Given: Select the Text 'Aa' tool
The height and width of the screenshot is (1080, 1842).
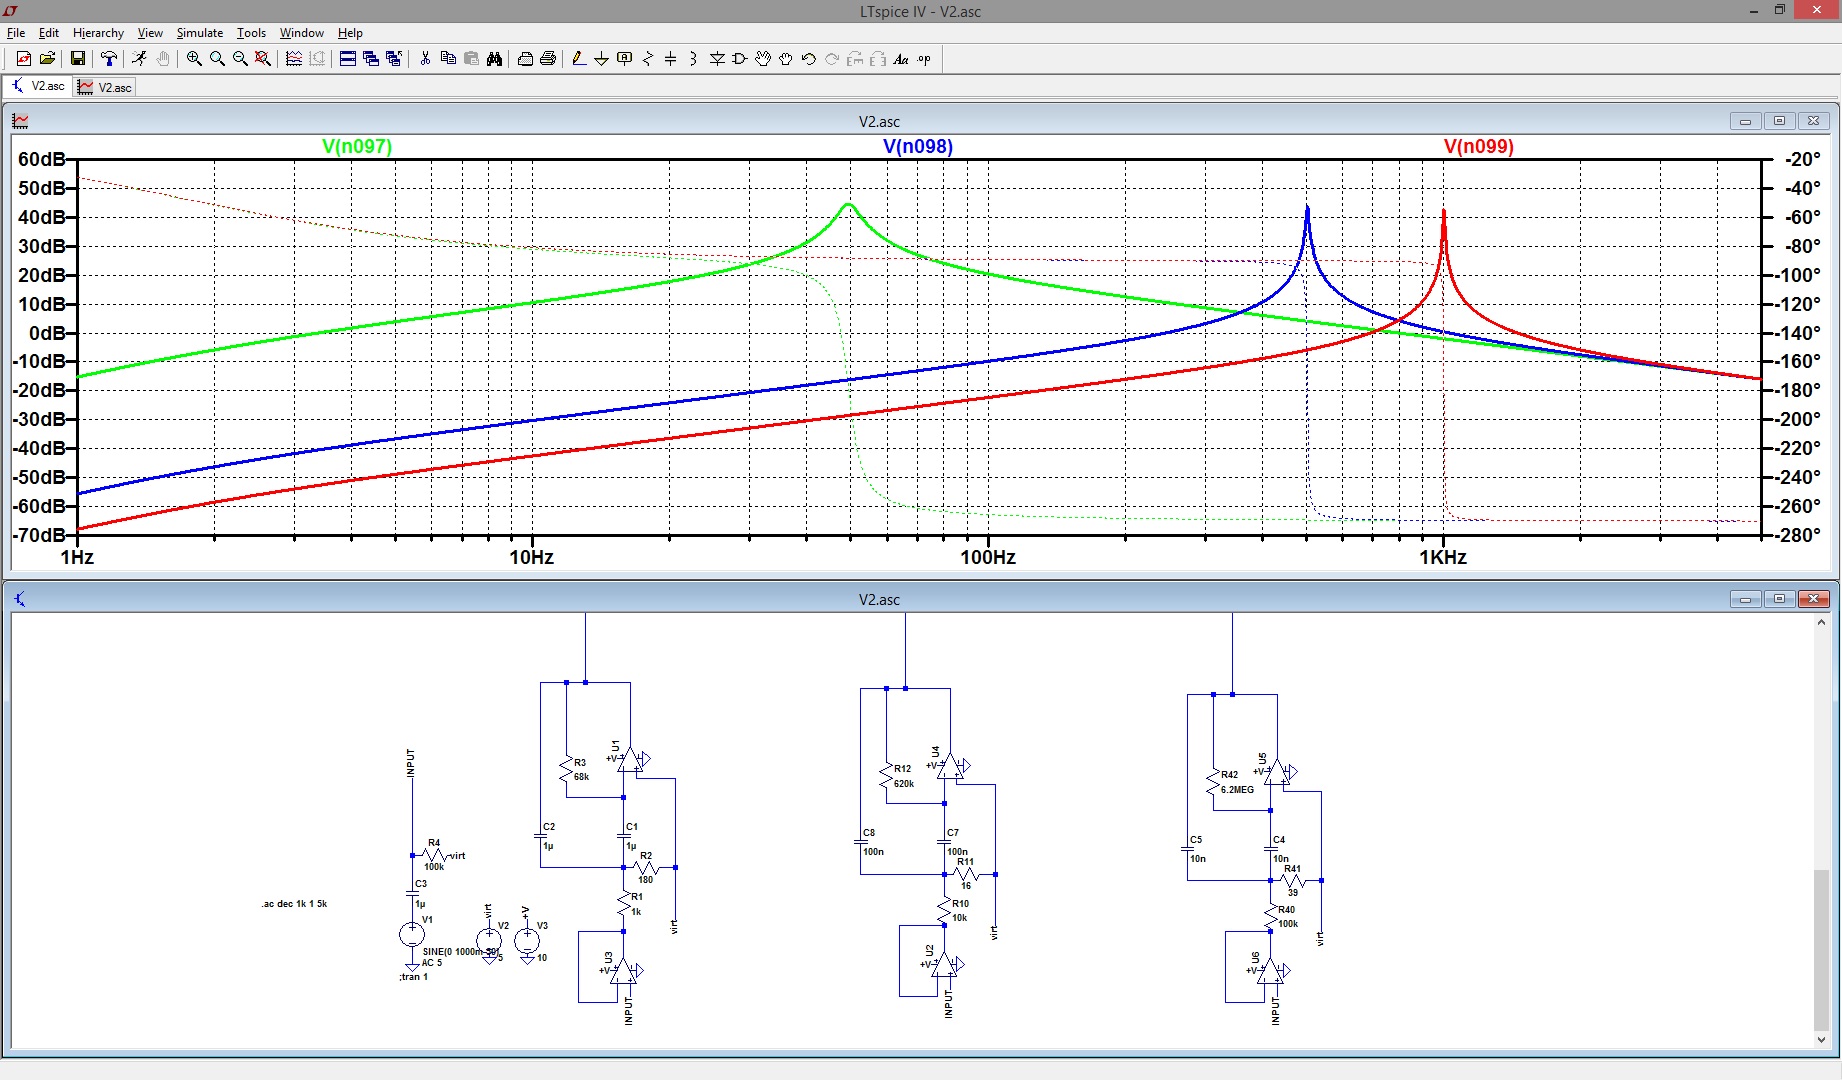Looking at the screenshot, I should (901, 59).
